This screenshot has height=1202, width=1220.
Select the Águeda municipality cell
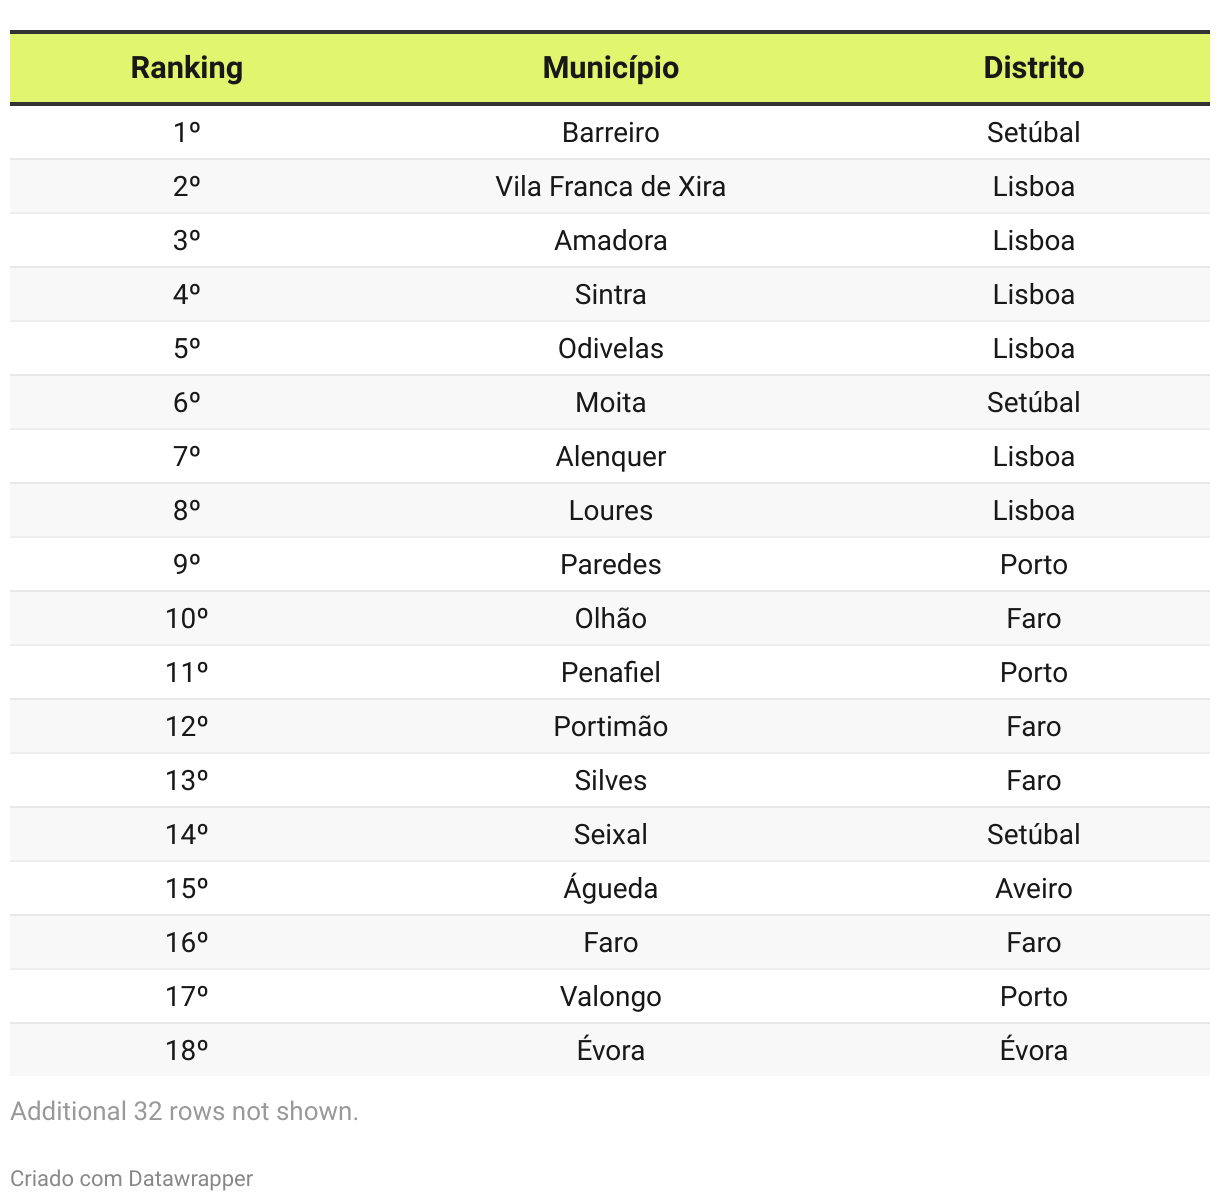pos(610,889)
